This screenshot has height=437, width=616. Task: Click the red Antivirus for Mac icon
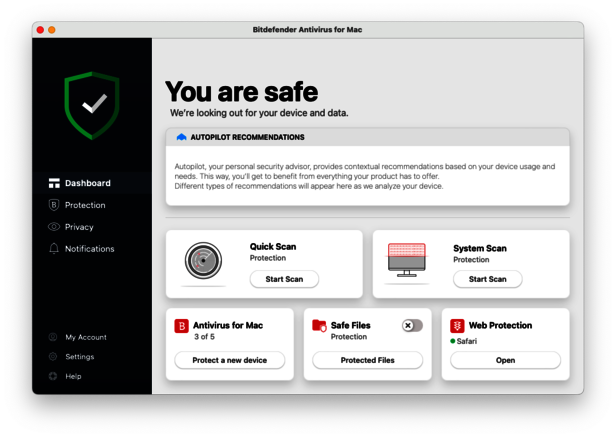[181, 326]
